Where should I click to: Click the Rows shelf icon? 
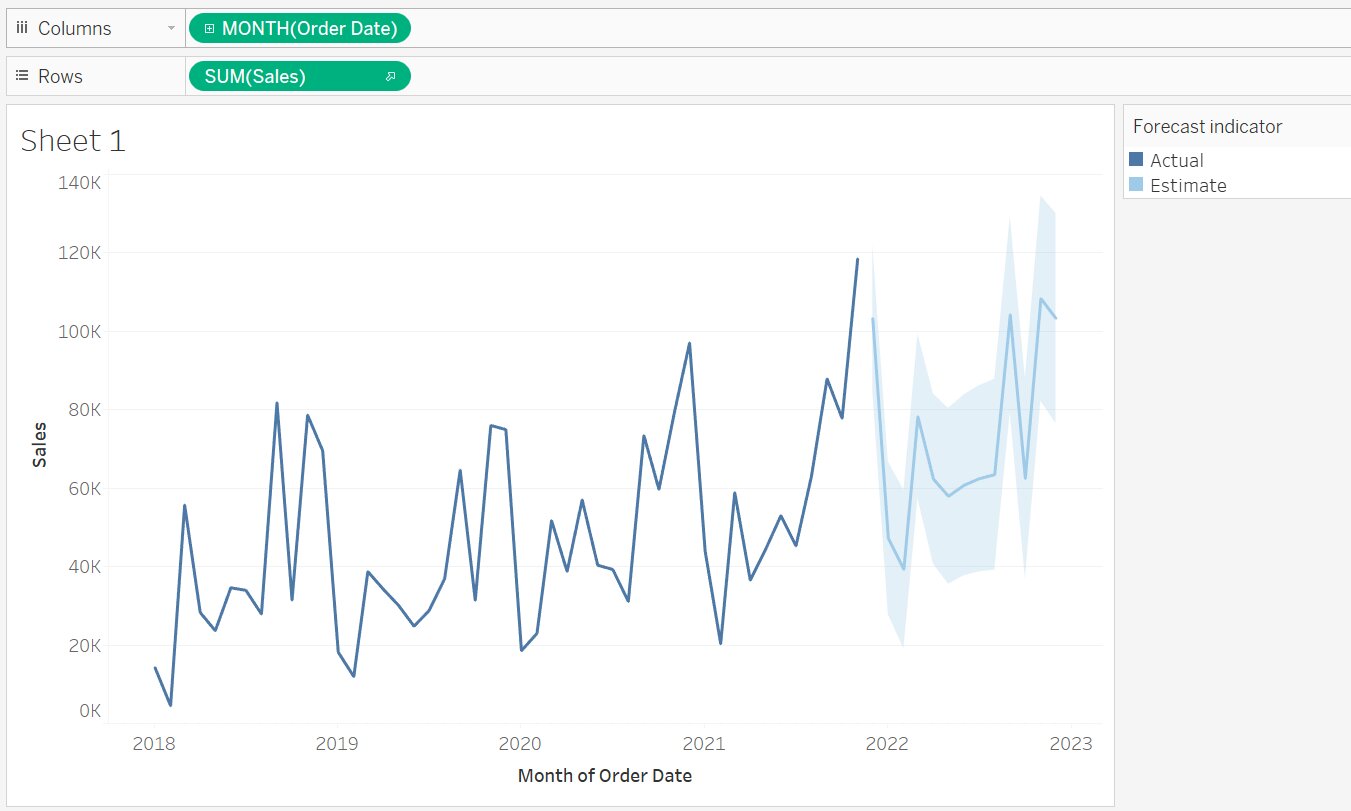tap(22, 76)
